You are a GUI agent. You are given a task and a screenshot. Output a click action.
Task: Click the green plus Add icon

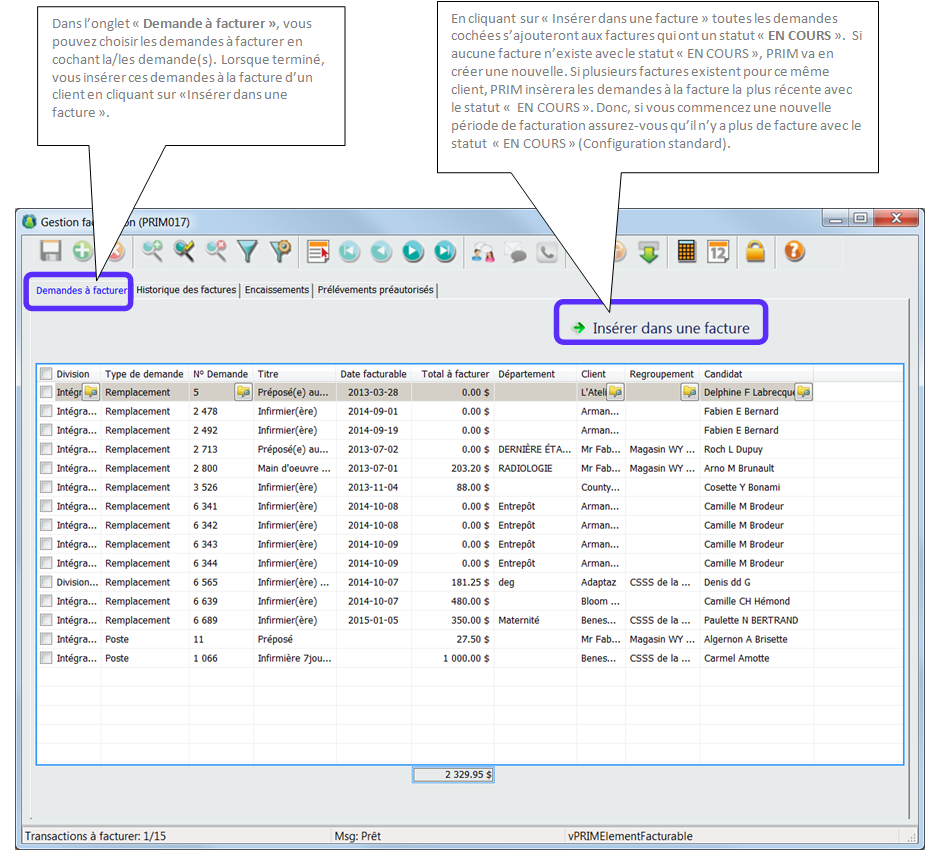coord(82,251)
